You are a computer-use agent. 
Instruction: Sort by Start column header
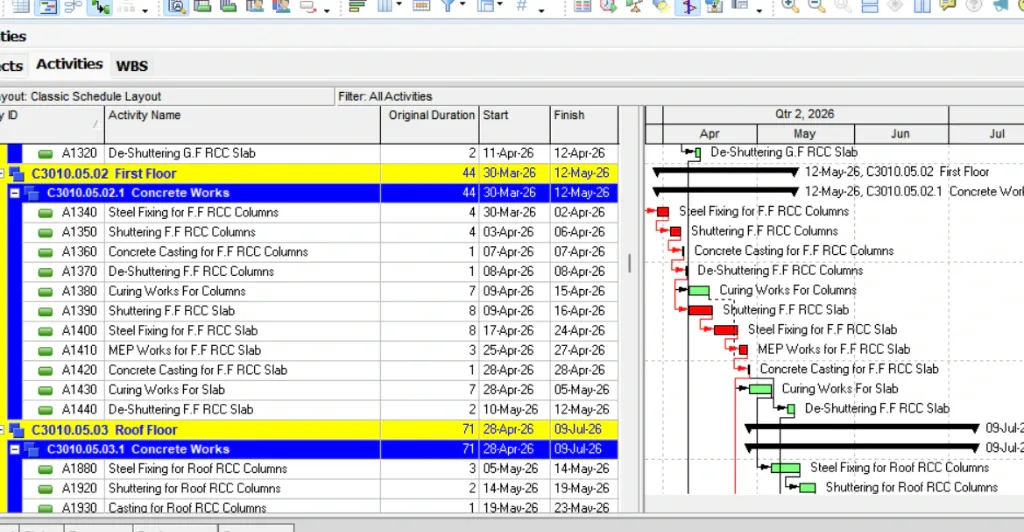[x=515, y=124]
